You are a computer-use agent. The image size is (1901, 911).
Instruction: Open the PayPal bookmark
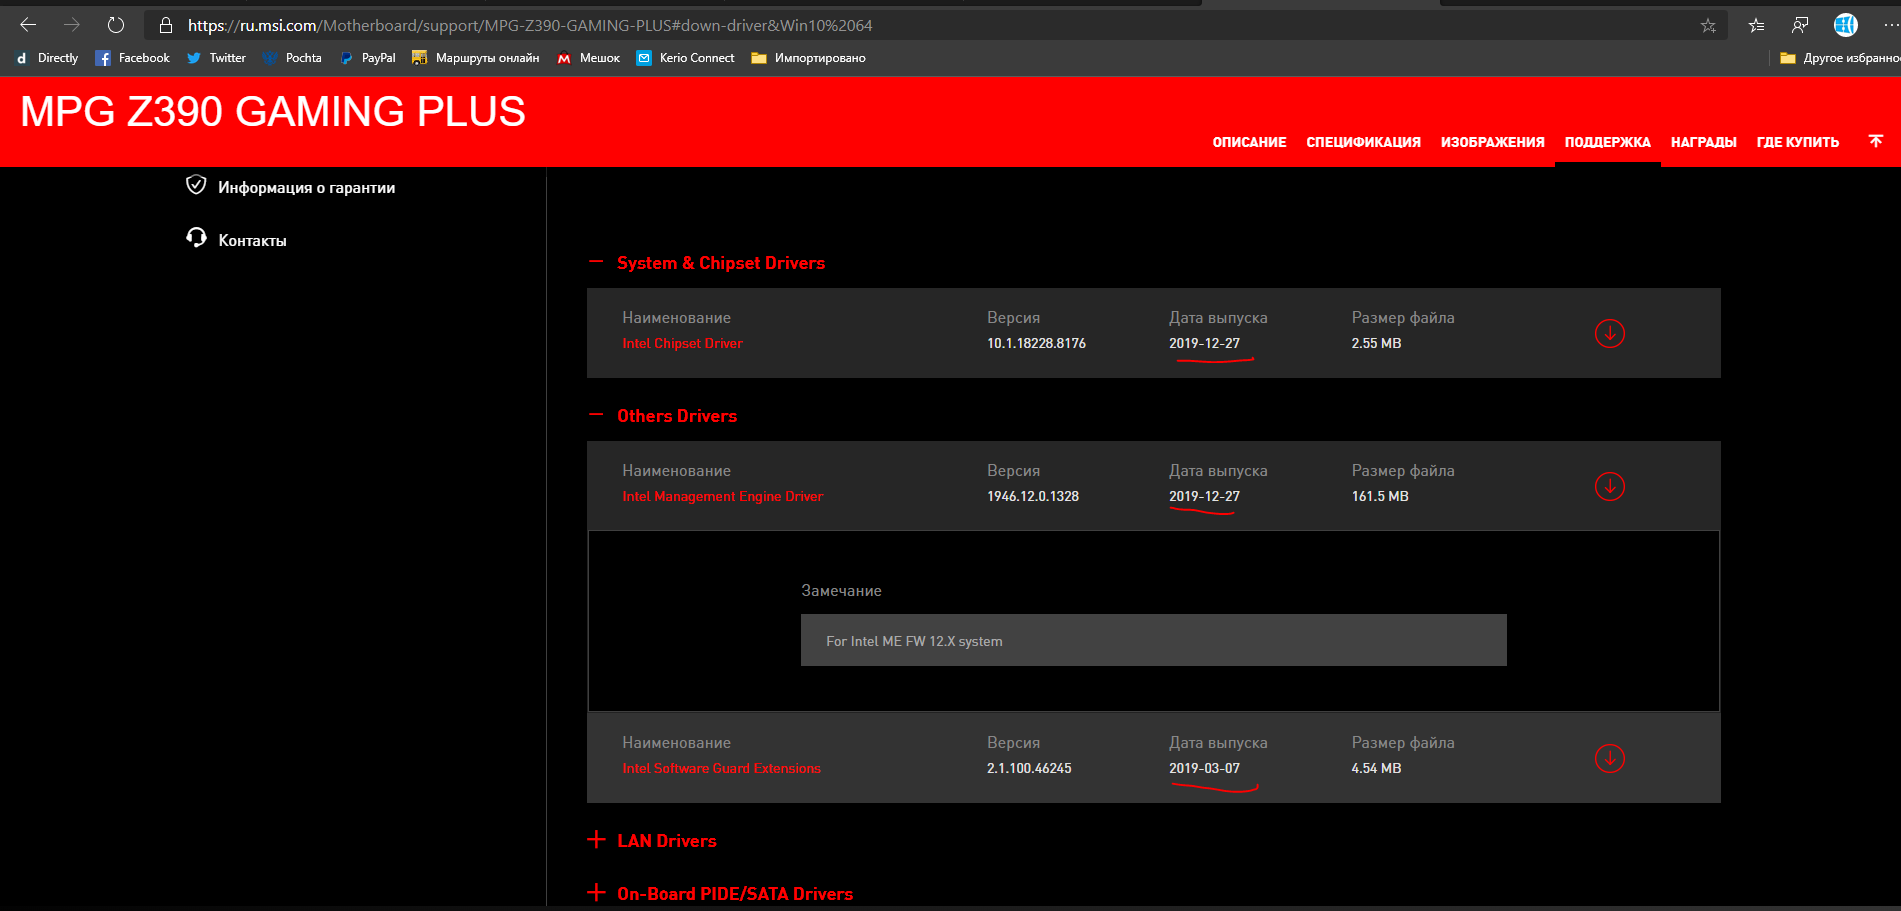pos(367,58)
